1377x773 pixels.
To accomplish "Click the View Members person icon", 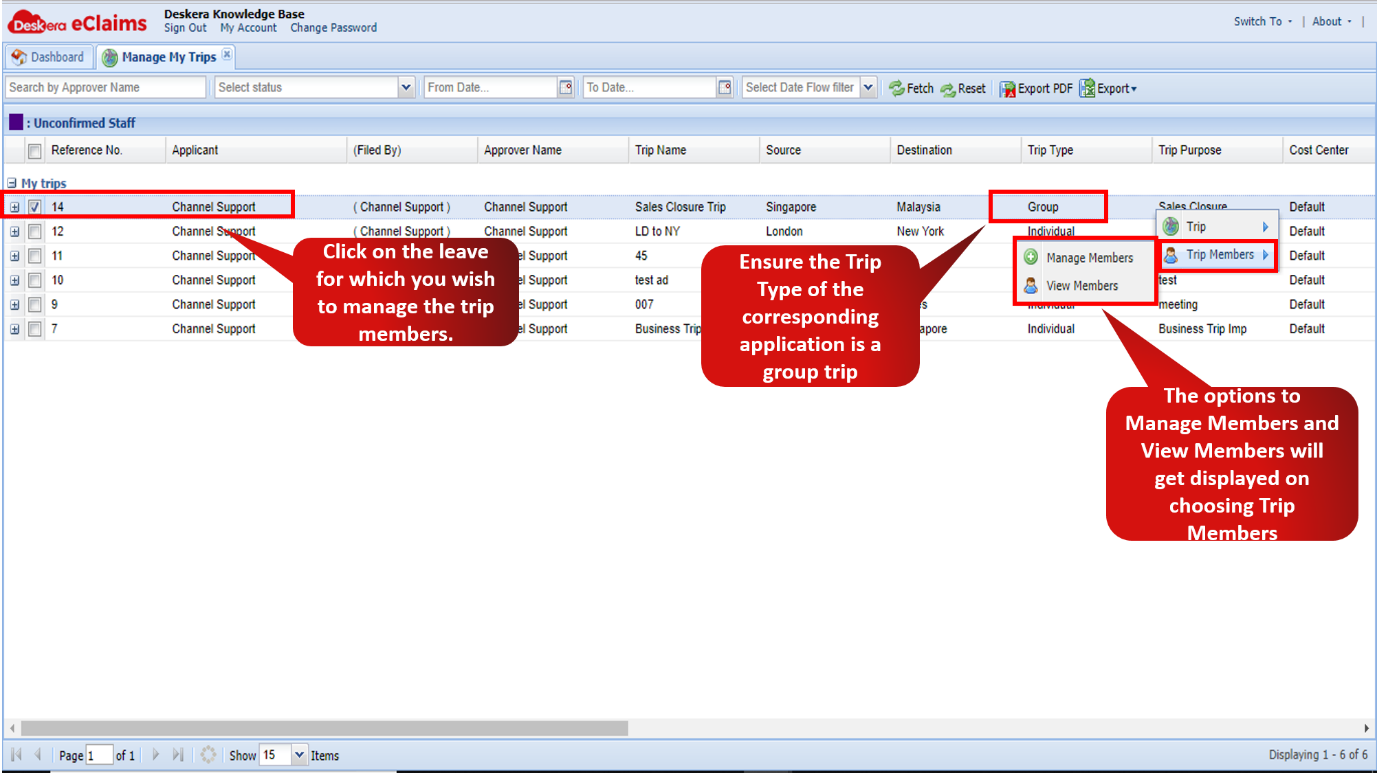I will [x=1031, y=285].
